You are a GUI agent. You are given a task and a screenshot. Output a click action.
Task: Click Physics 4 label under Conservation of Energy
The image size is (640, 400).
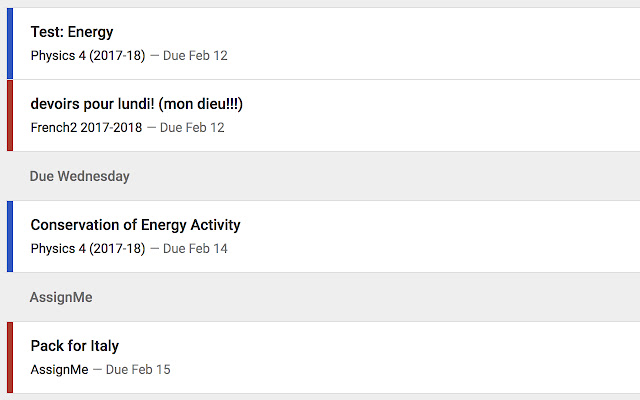[87, 248]
